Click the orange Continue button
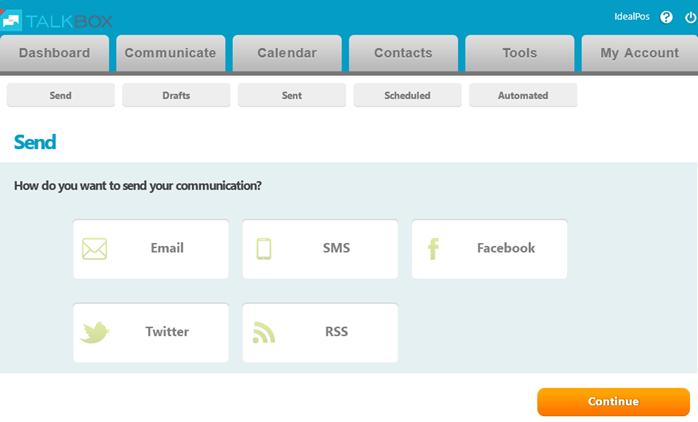 (613, 402)
